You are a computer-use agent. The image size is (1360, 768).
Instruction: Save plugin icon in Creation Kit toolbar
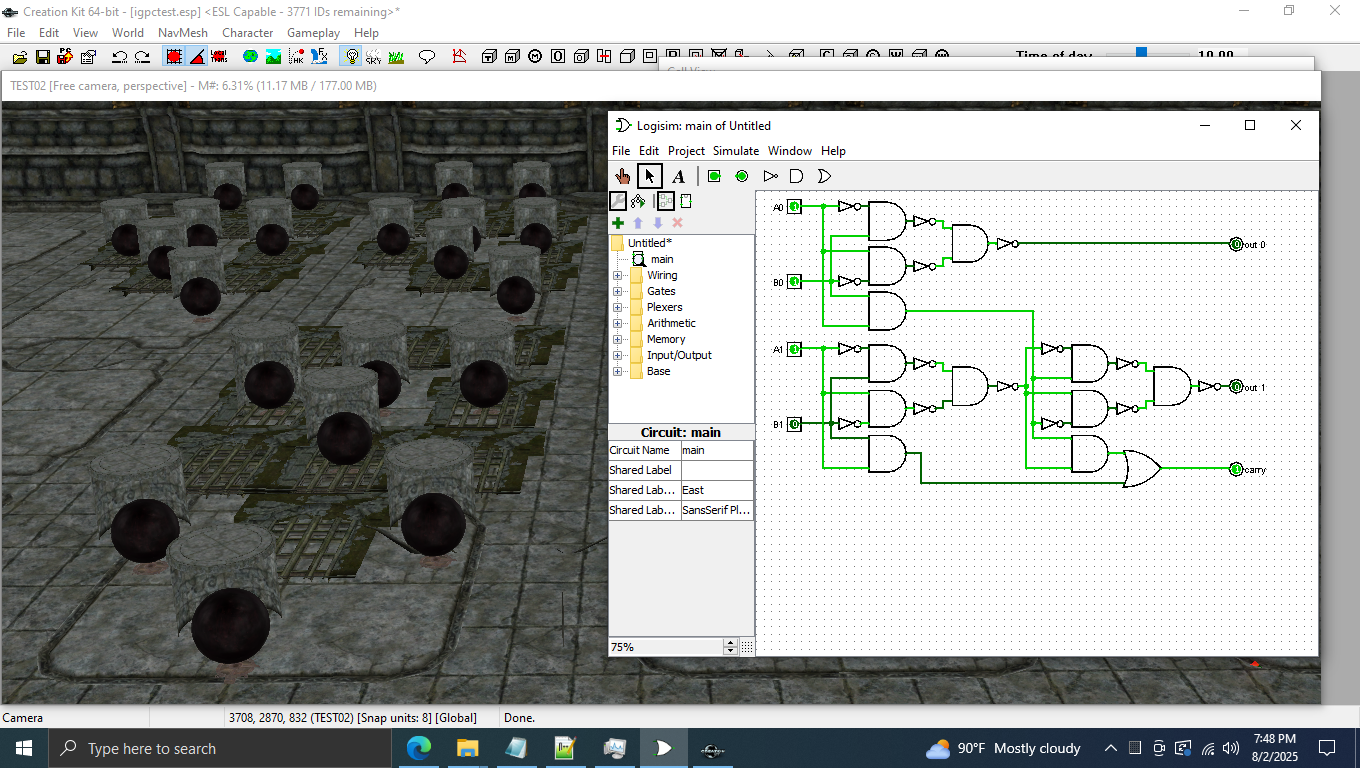click(x=43, y=57)
